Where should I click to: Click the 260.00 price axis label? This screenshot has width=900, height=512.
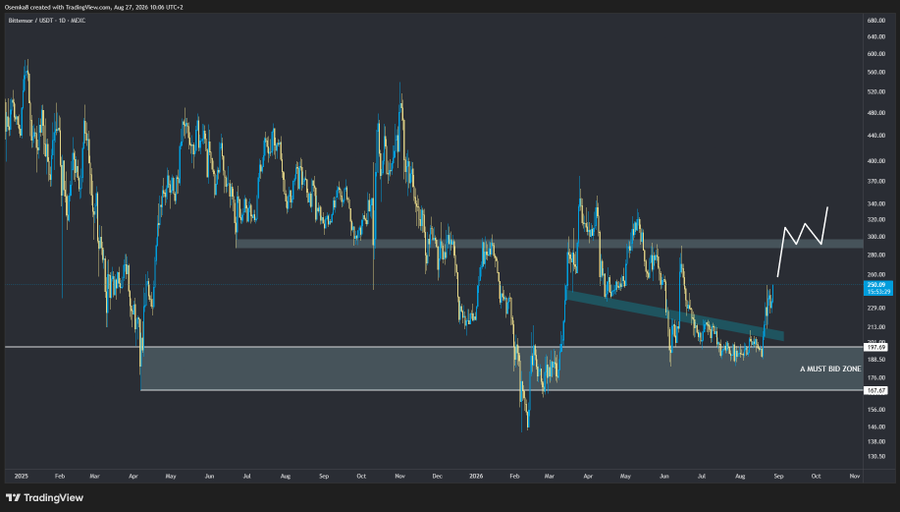click(876, 275)
